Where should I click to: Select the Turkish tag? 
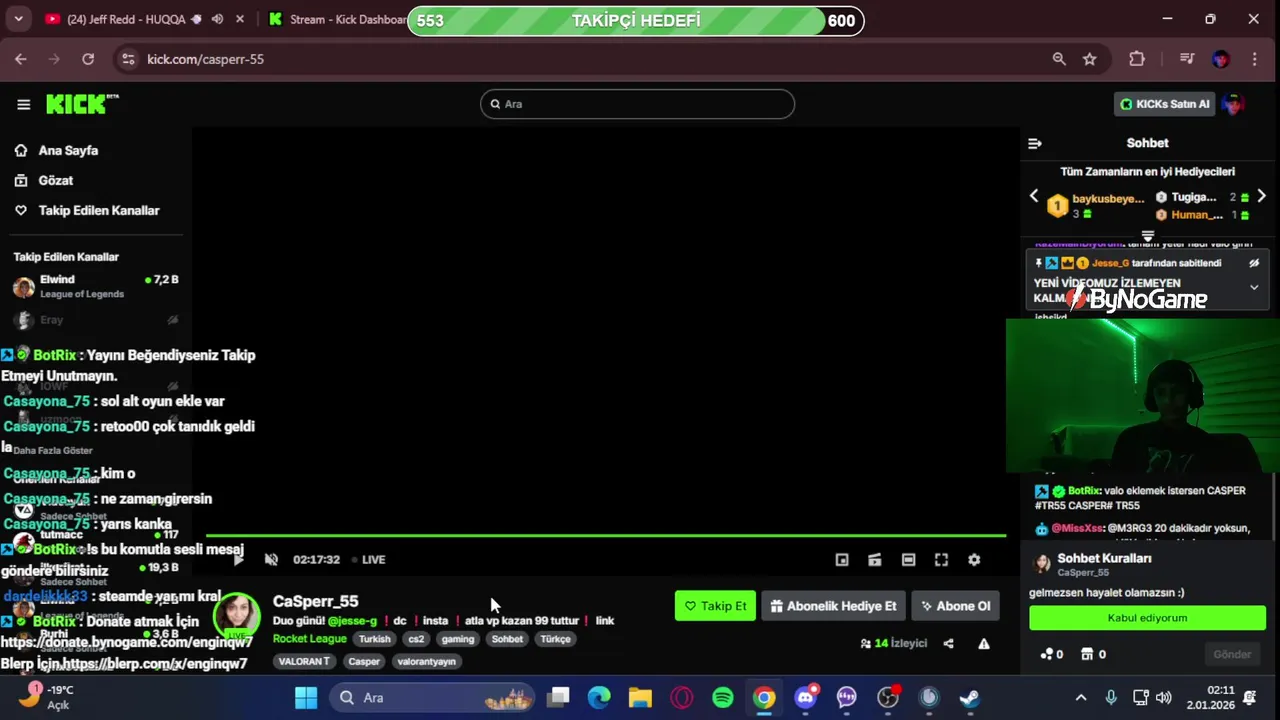coord(375,639)
